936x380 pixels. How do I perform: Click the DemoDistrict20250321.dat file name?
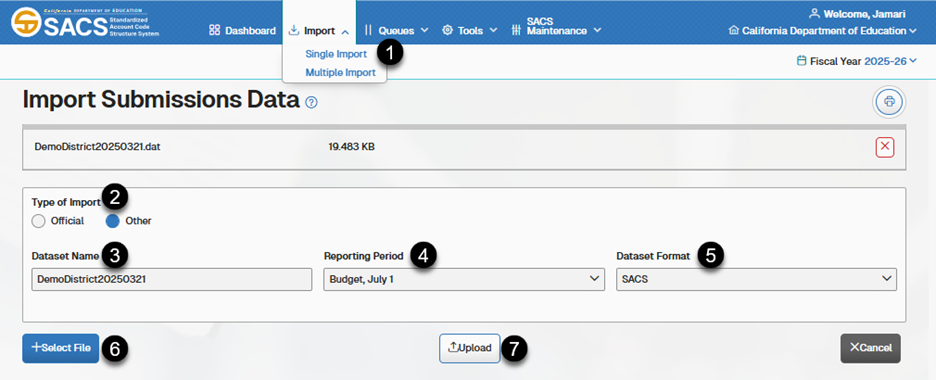pos(97,146)
